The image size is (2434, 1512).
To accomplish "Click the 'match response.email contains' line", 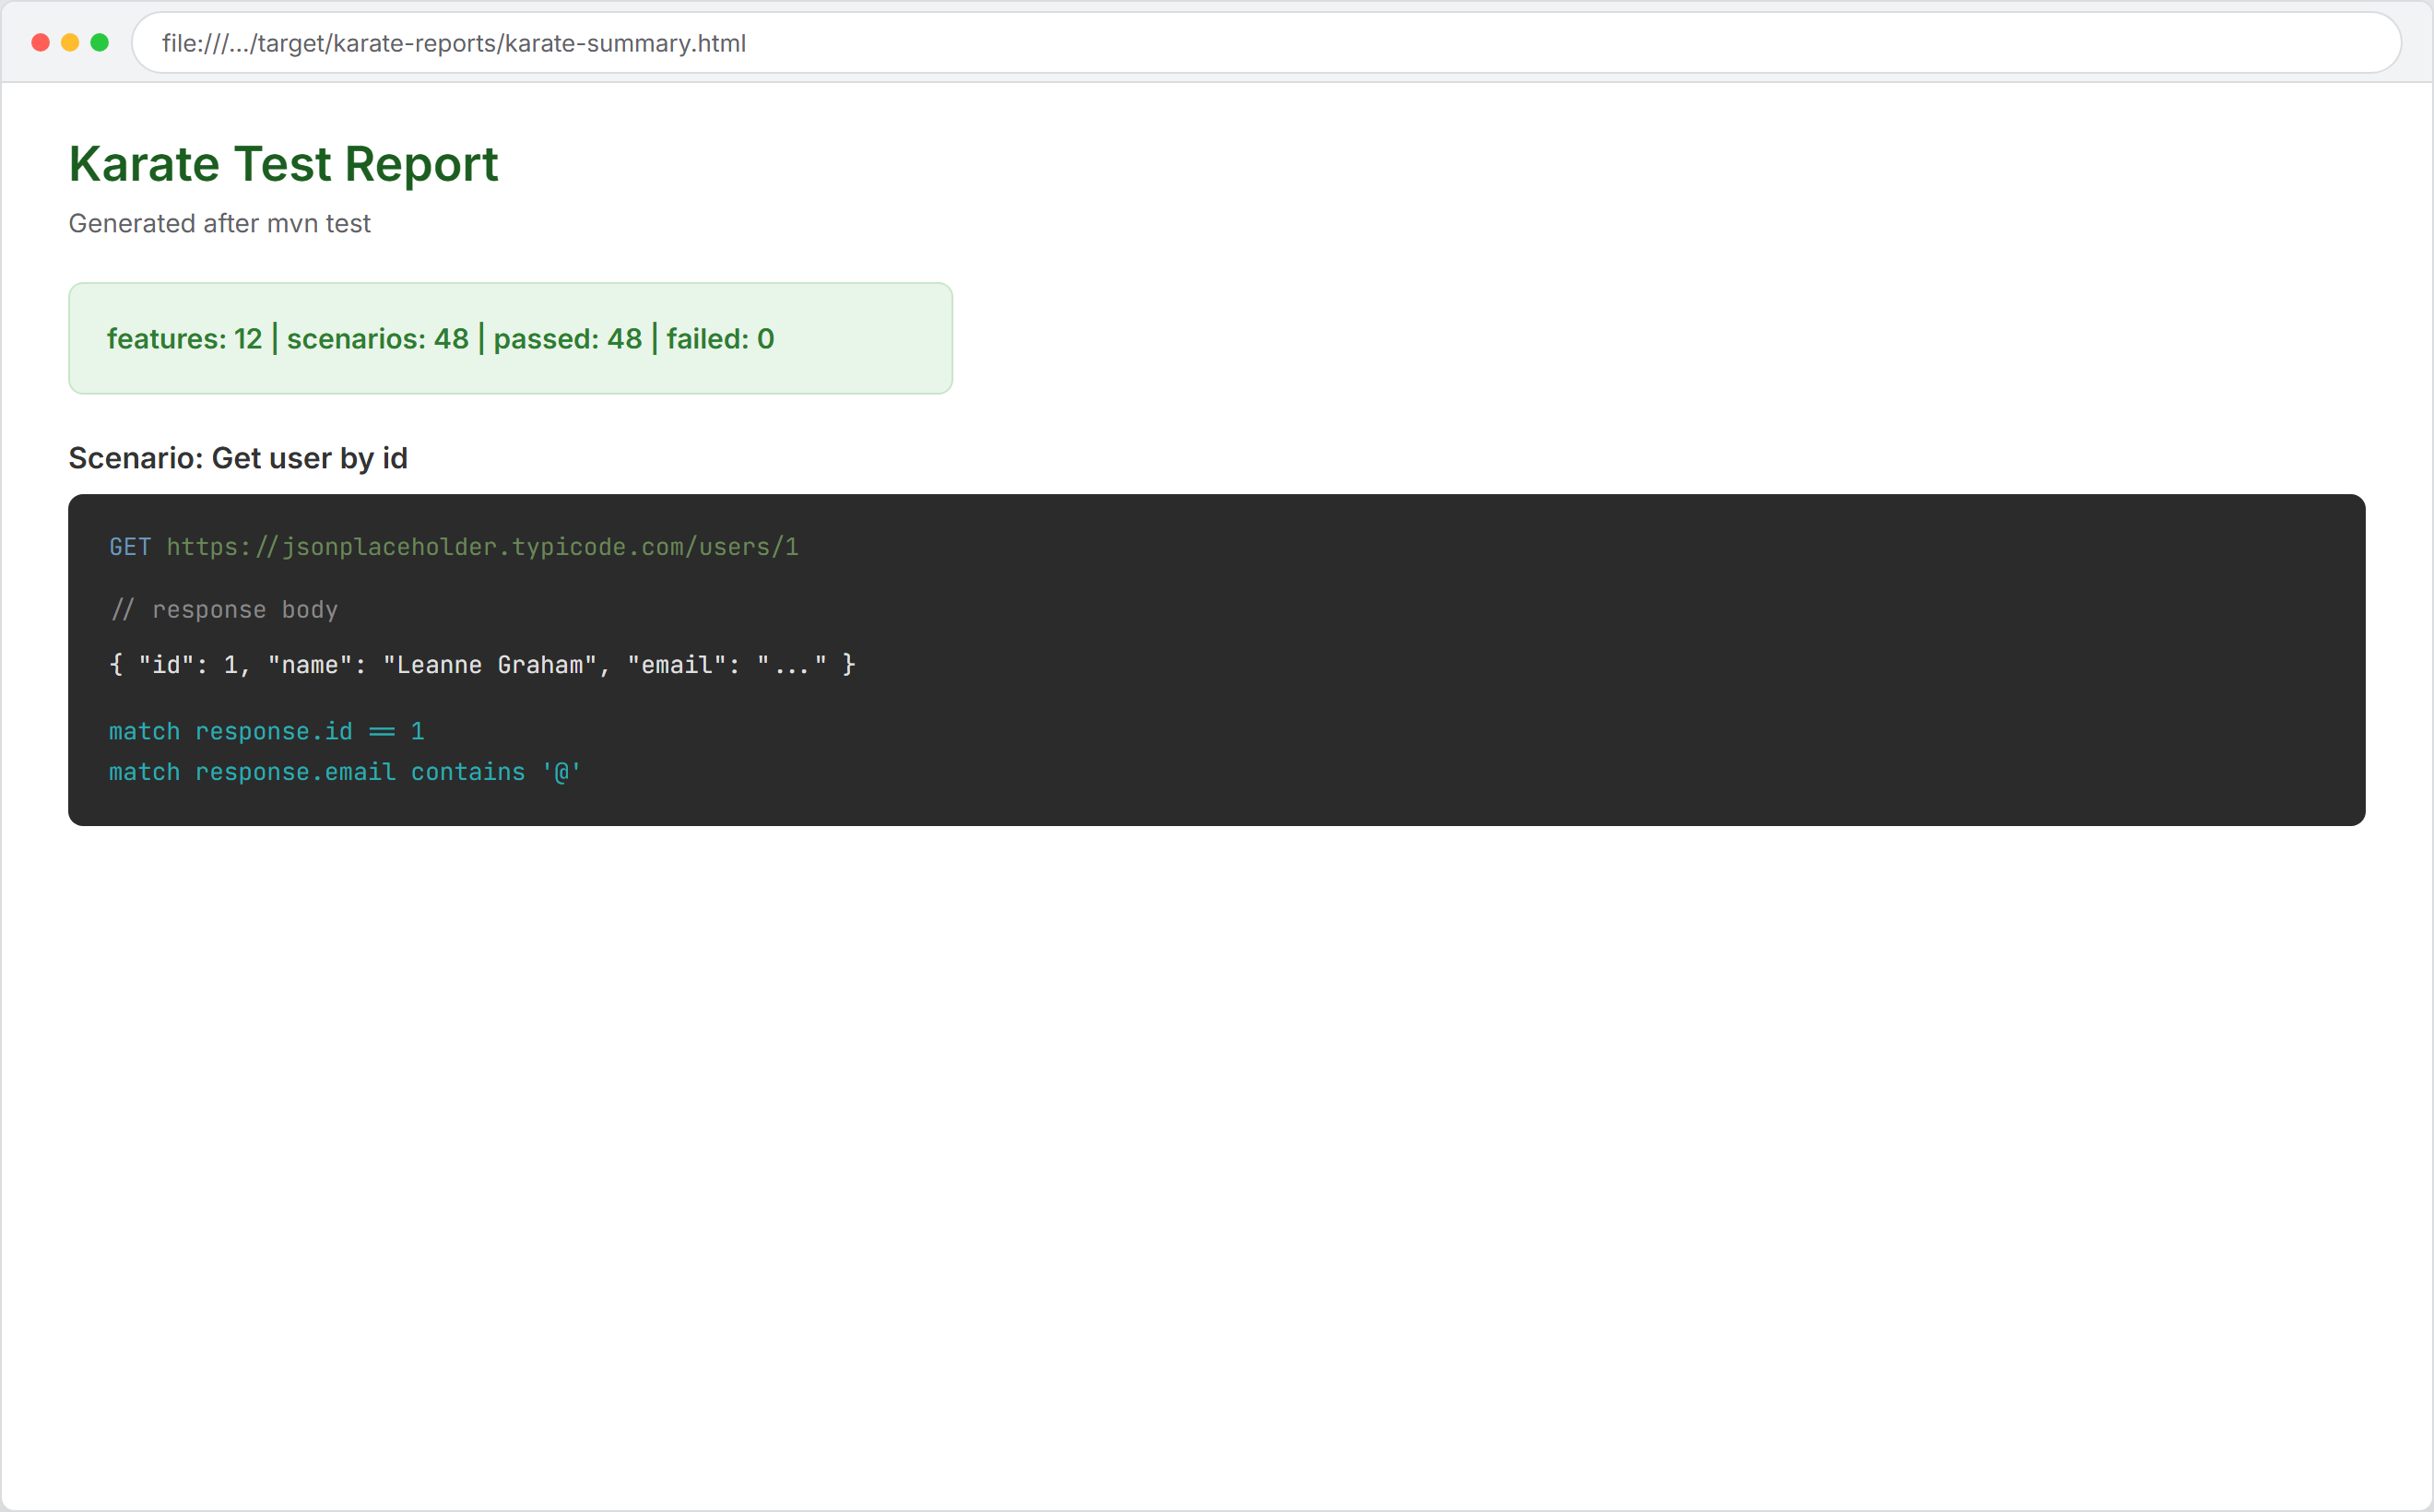I will pos(345,773).
